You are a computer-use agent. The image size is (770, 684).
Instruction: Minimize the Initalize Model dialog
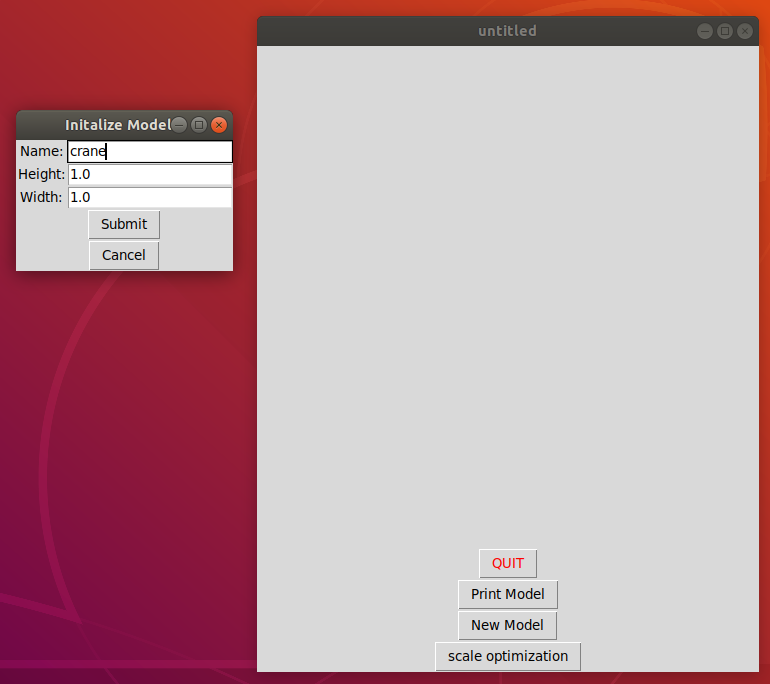(x=179, y=125)
